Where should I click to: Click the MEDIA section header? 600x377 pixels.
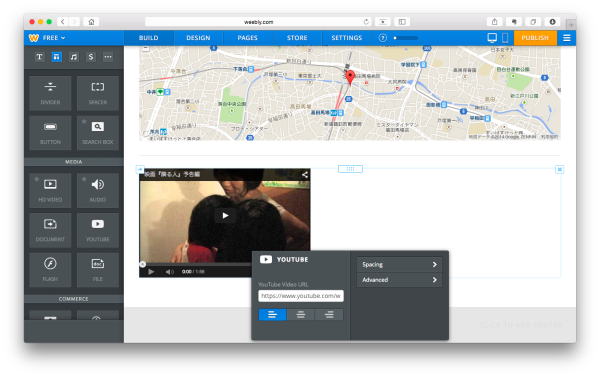(x=73, y=162)
